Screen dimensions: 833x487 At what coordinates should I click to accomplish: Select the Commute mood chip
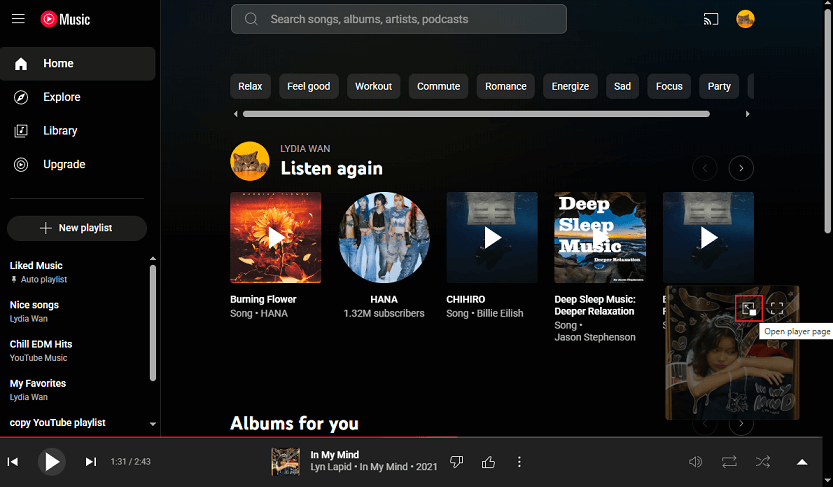(x=438, y=86)
